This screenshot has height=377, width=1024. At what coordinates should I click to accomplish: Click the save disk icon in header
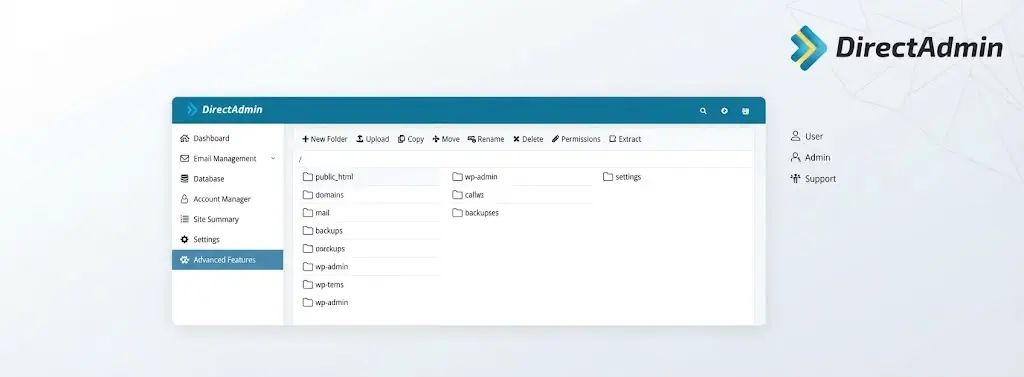tap(745, 111)
